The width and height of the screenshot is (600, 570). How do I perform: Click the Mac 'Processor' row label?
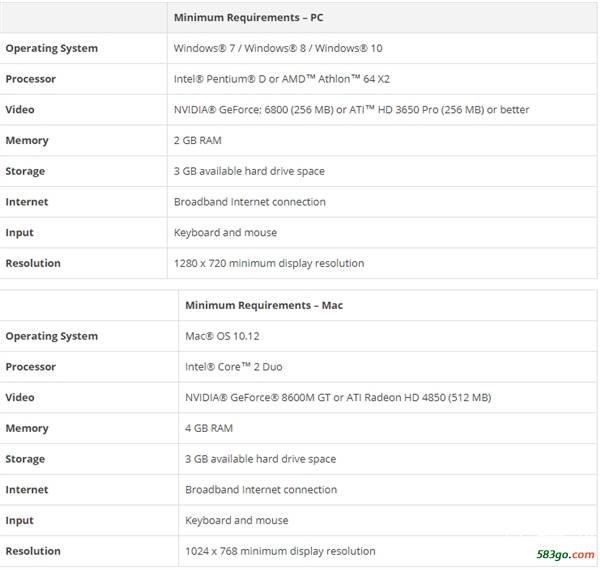(x=31, y=366)
